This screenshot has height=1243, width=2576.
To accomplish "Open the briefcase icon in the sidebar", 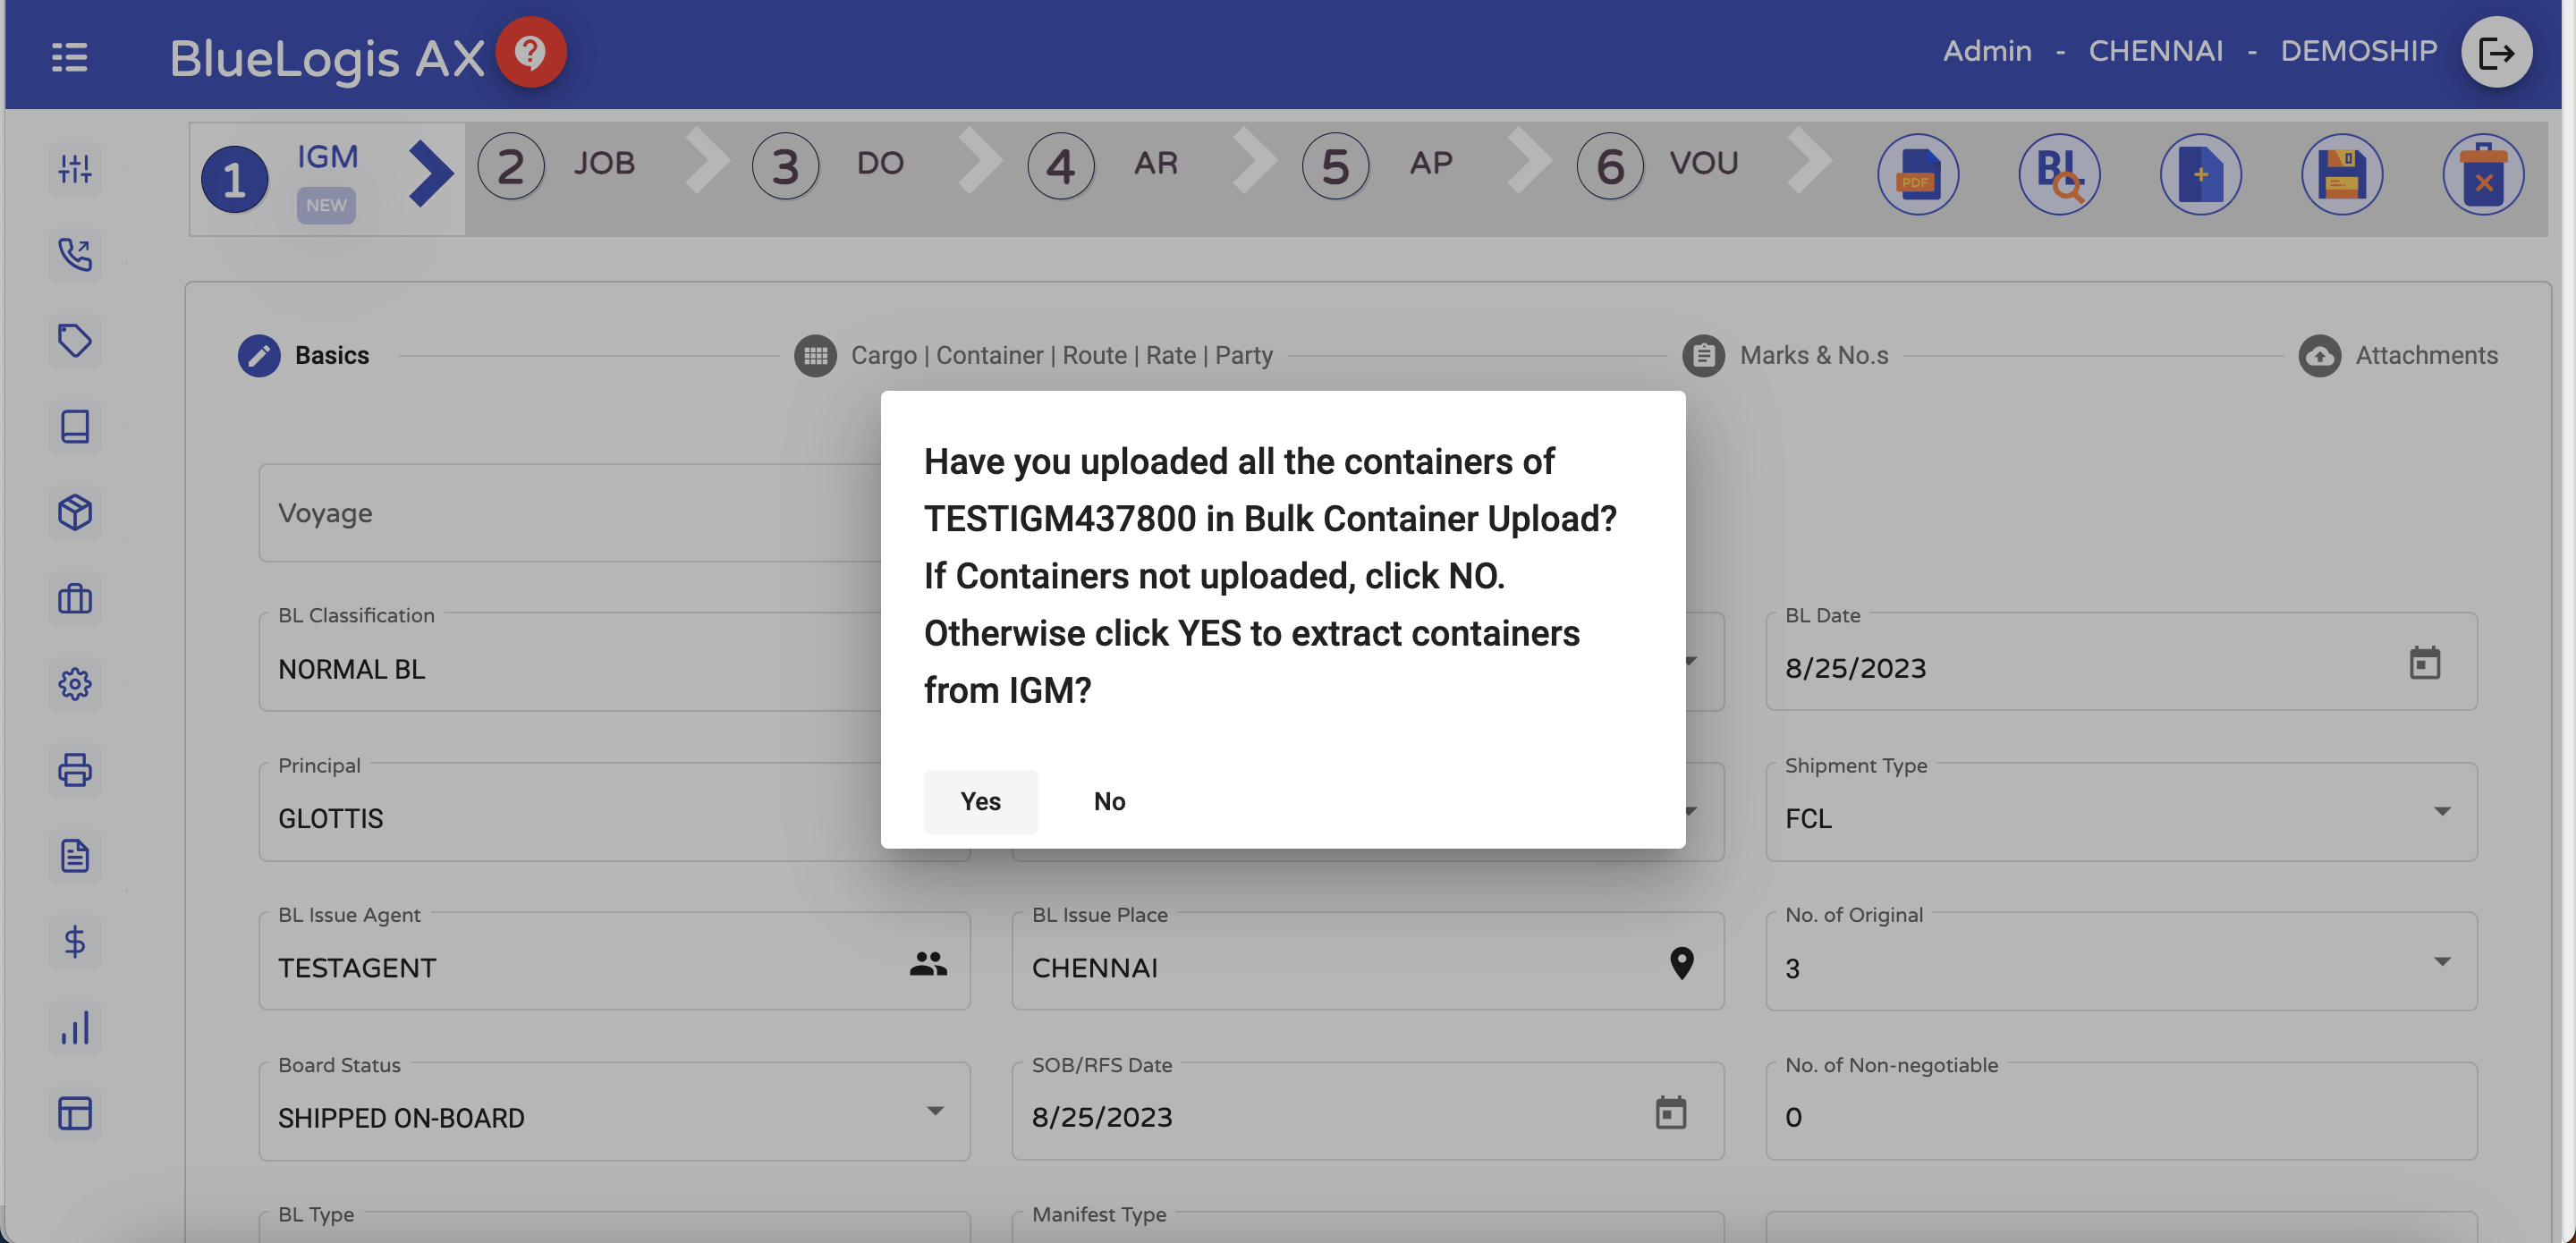I will tap(75, 598).
